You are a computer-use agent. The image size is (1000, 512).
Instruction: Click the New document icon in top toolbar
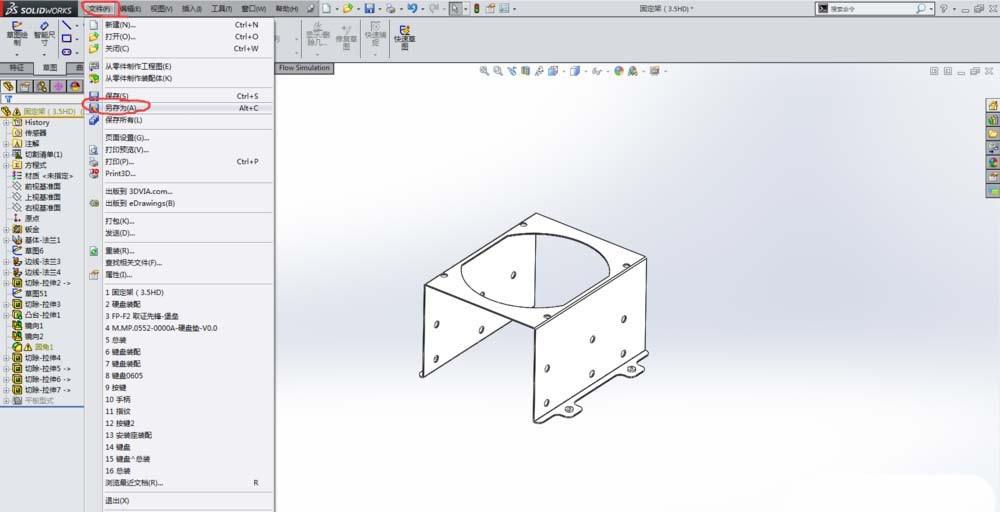327,8
